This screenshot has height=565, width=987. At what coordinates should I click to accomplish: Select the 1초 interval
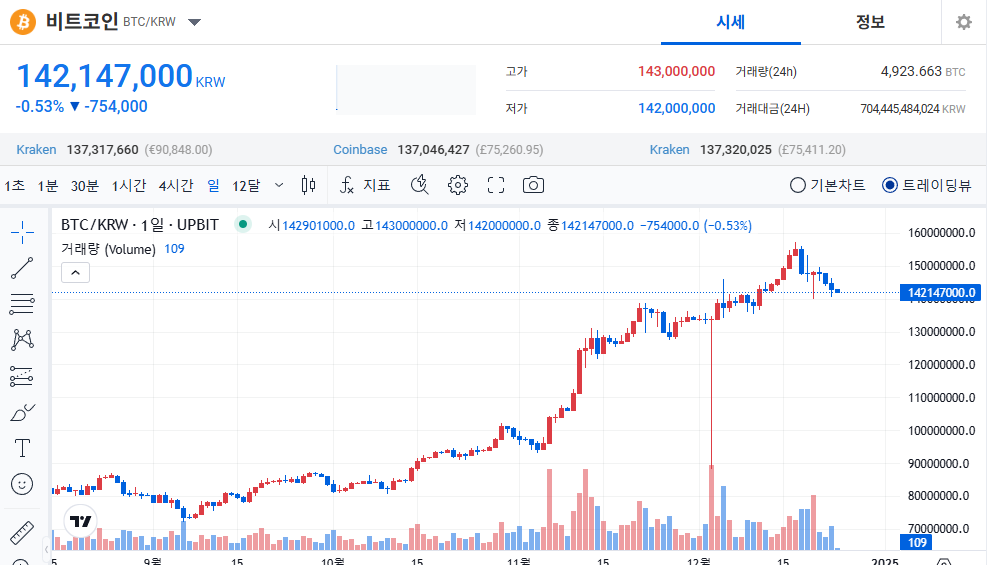pyautogui.click(x=14, y=186)
